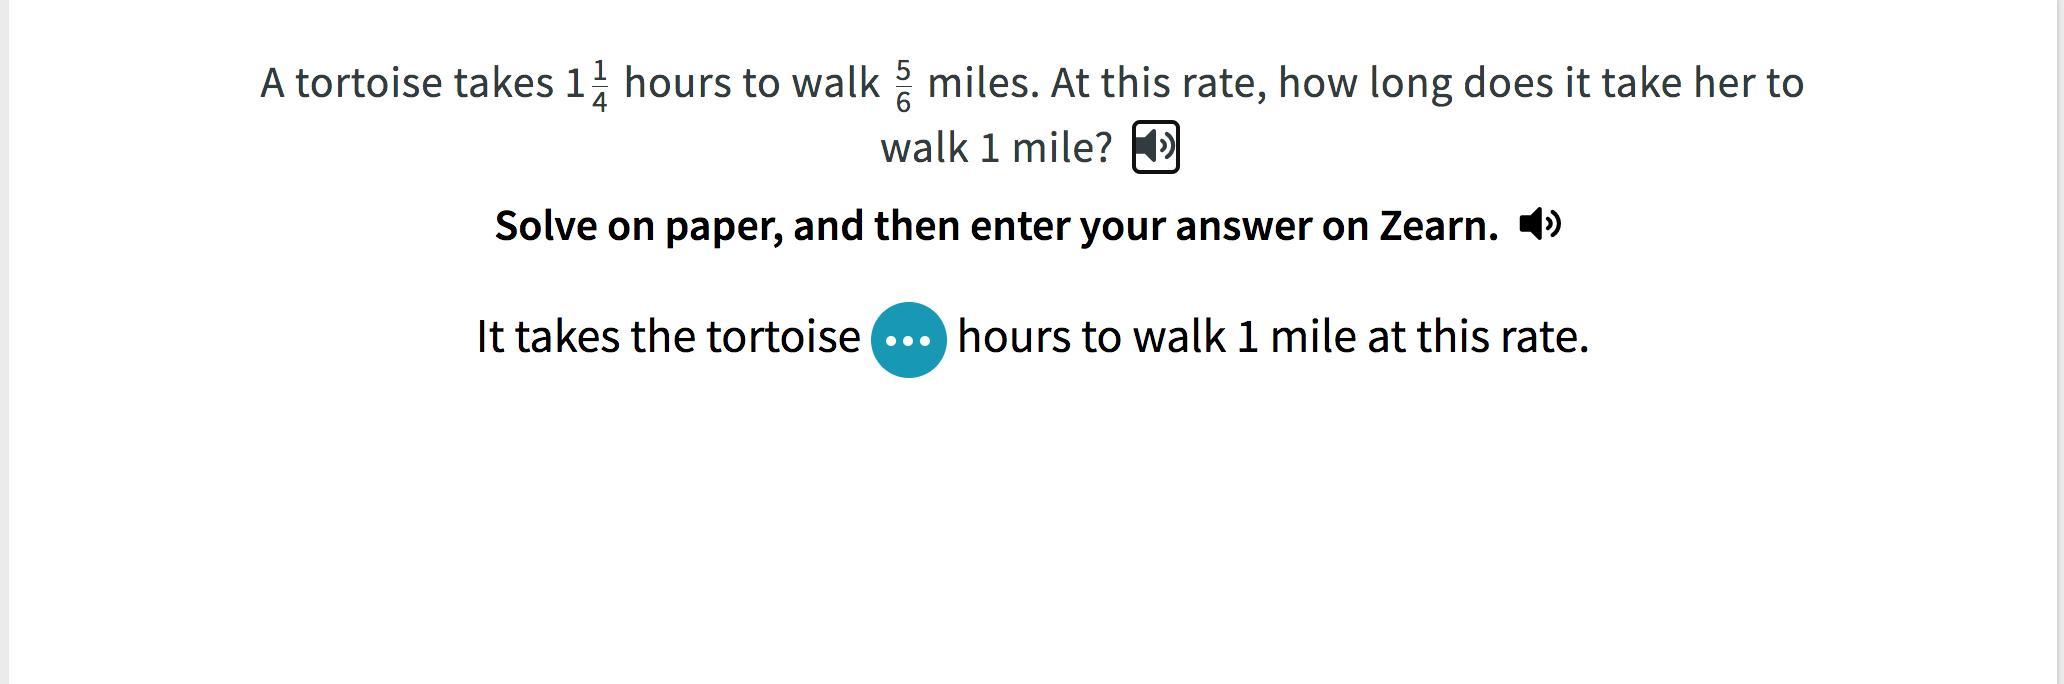This screenshot has height=684, width=2064.
Task: Click "At this rate," in the question
Action: pos(1158,83)
